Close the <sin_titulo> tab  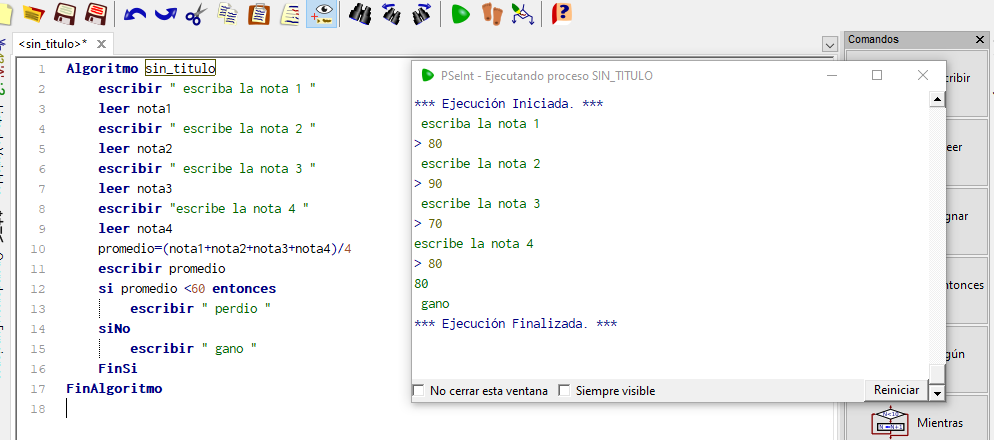101,44
